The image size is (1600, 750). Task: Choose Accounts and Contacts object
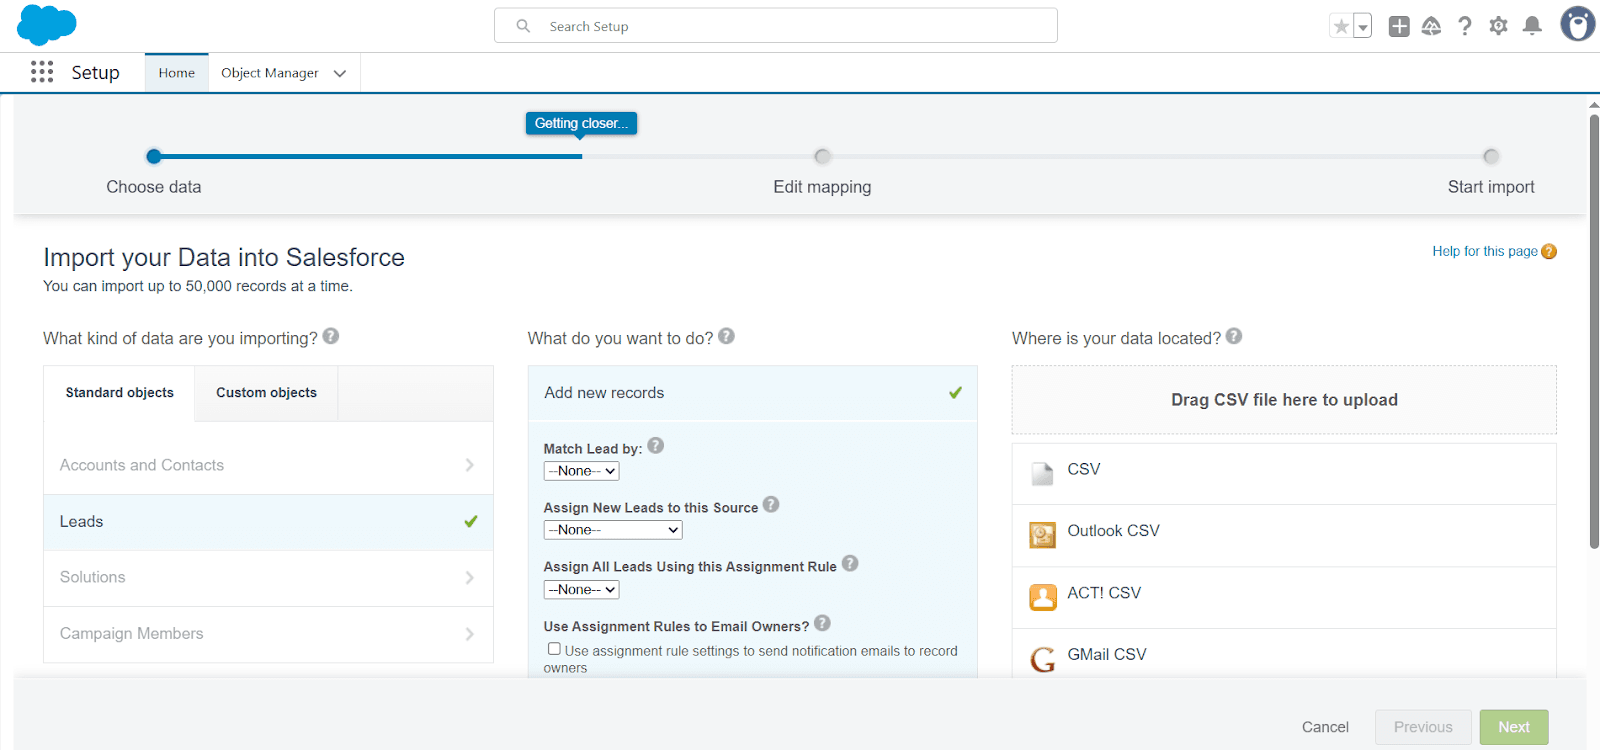(268, 465)
